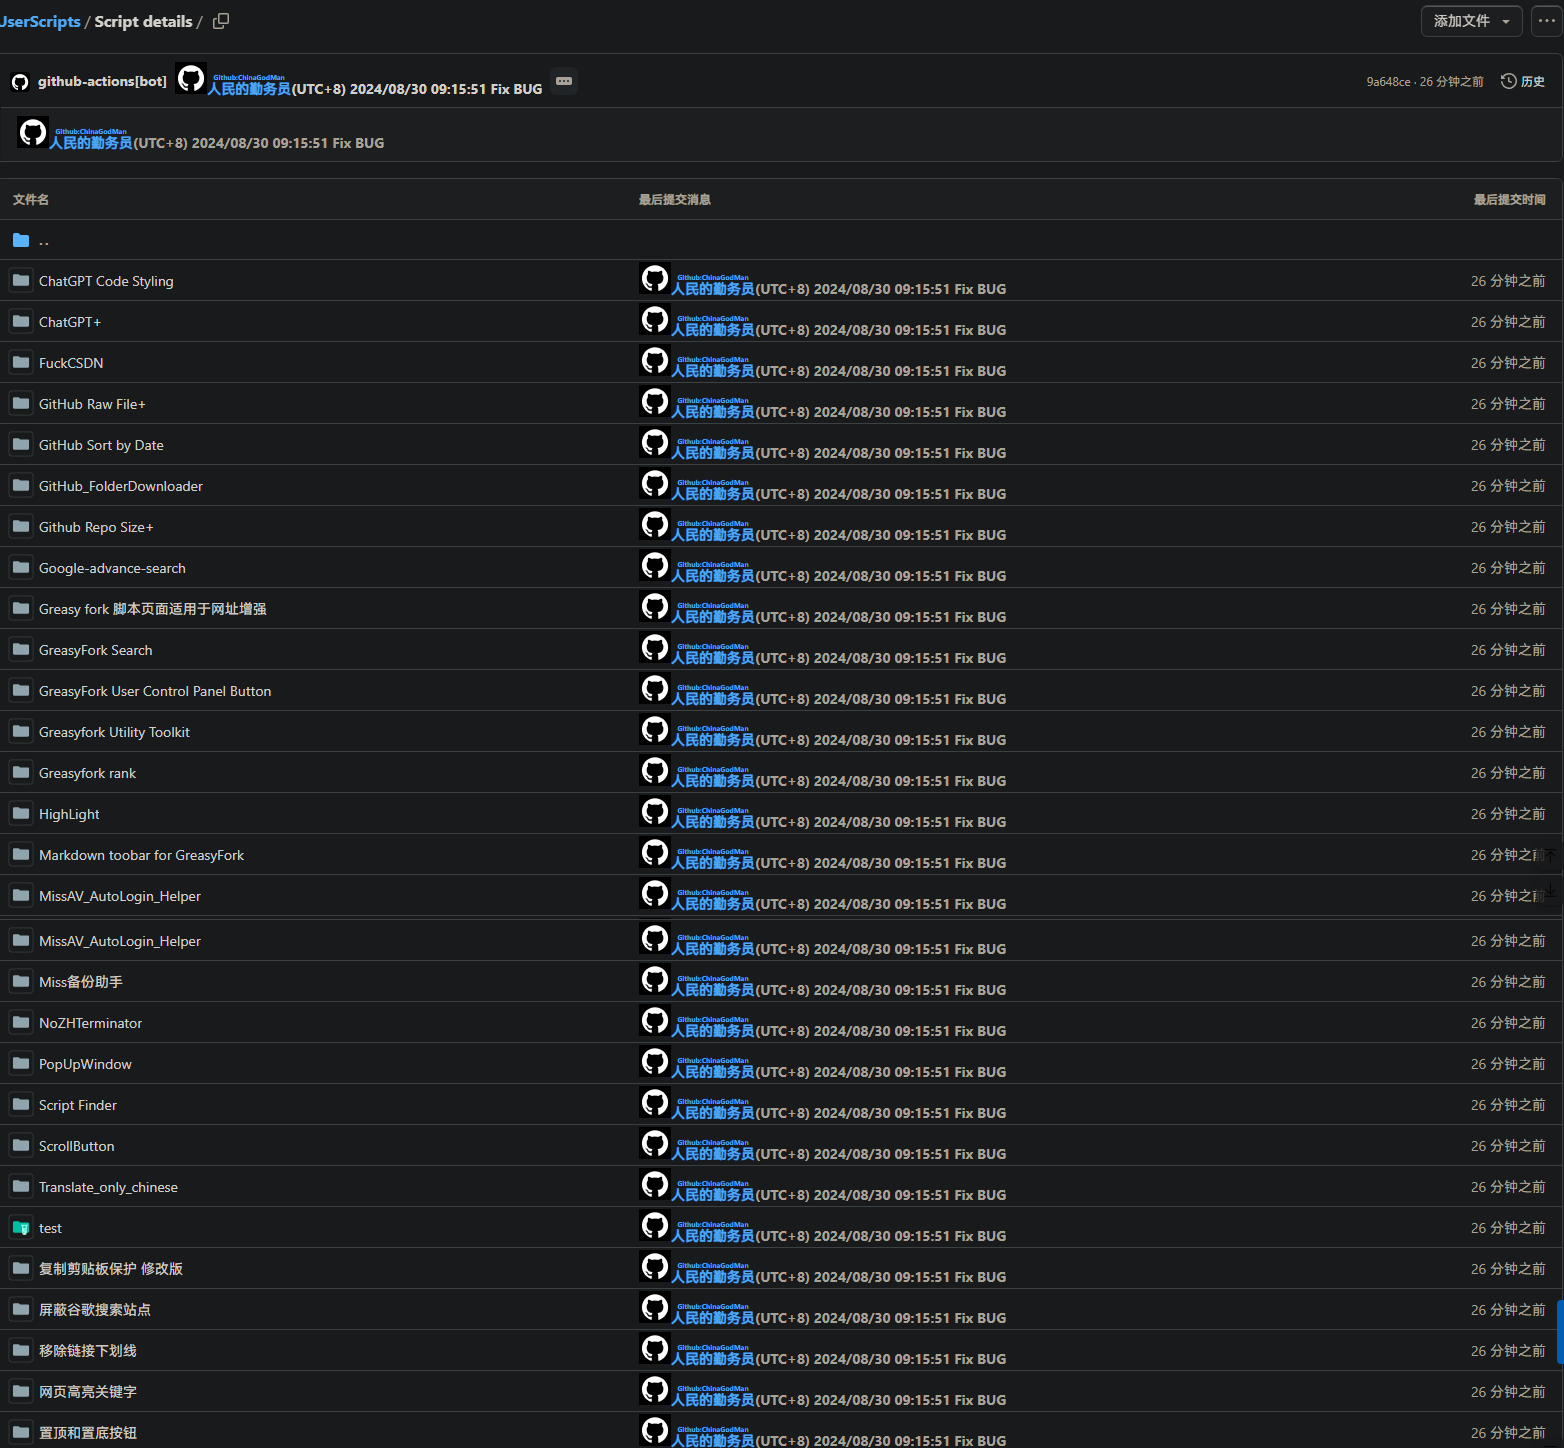Click GreasyFork Search folder icon
Image resolution: width=1564 pixels, height=1448 pixels.
[21, 649]
